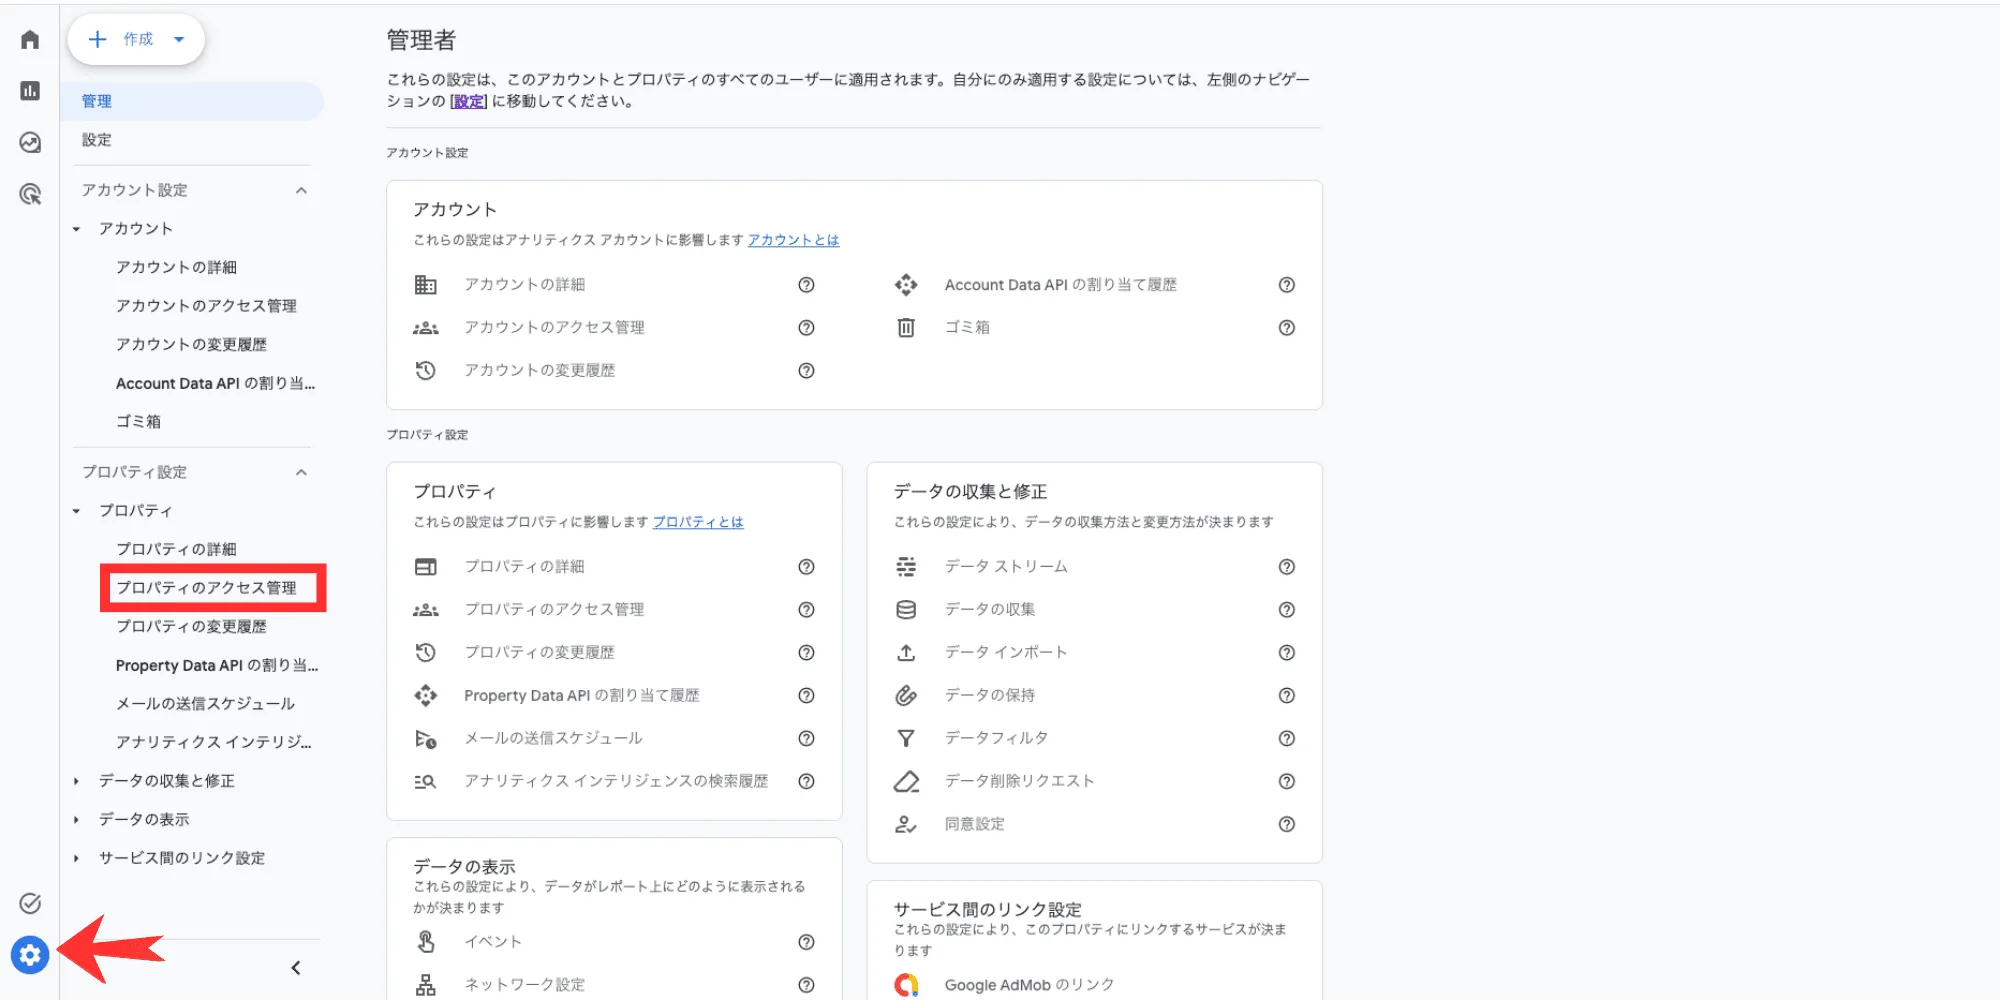The width and height of the screenshot is (2000, 1000).
Task: Click help icon for データ ストリーム
Action: pyautogui.click(x=1287, y=567)
